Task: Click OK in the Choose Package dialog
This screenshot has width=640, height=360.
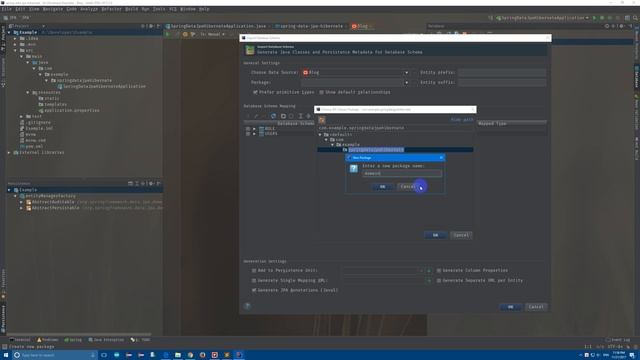Action: (435, 235)
